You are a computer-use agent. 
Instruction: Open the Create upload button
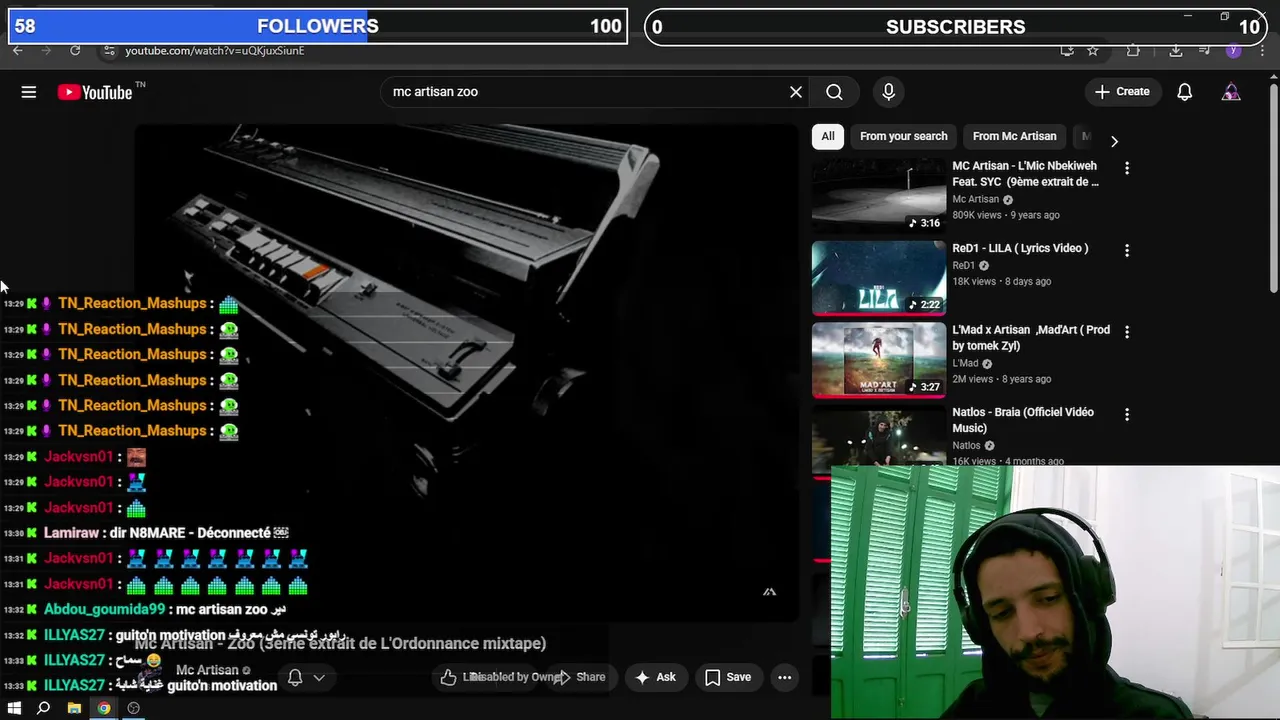coord(1123,91)
